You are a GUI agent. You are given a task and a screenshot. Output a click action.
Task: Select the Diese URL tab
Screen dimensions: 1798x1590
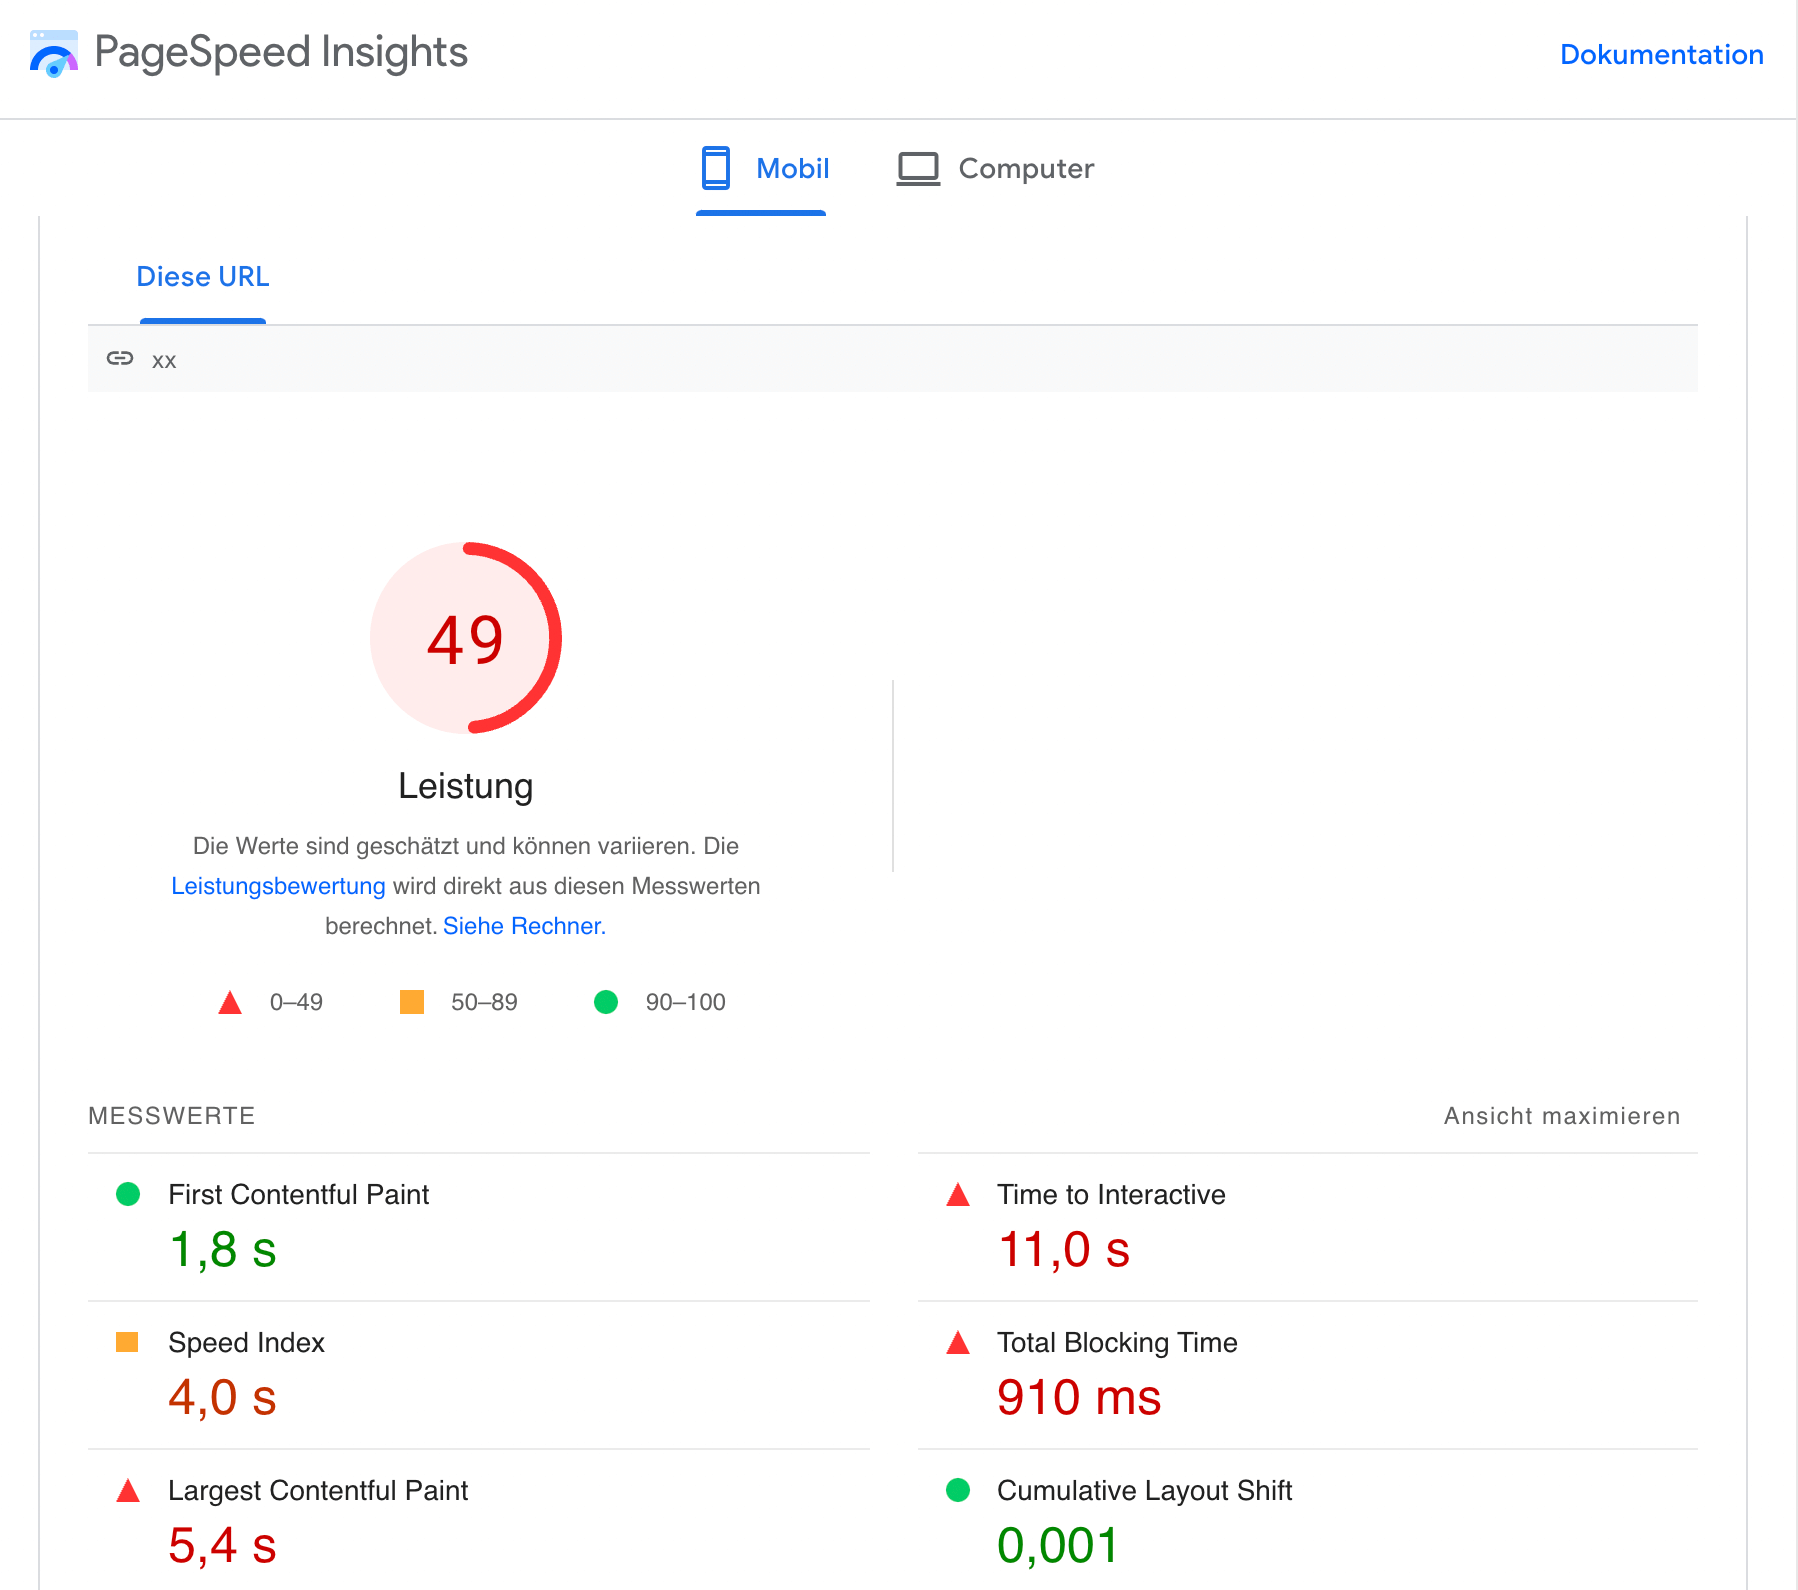pyautogui.click(x=203, y=277)
